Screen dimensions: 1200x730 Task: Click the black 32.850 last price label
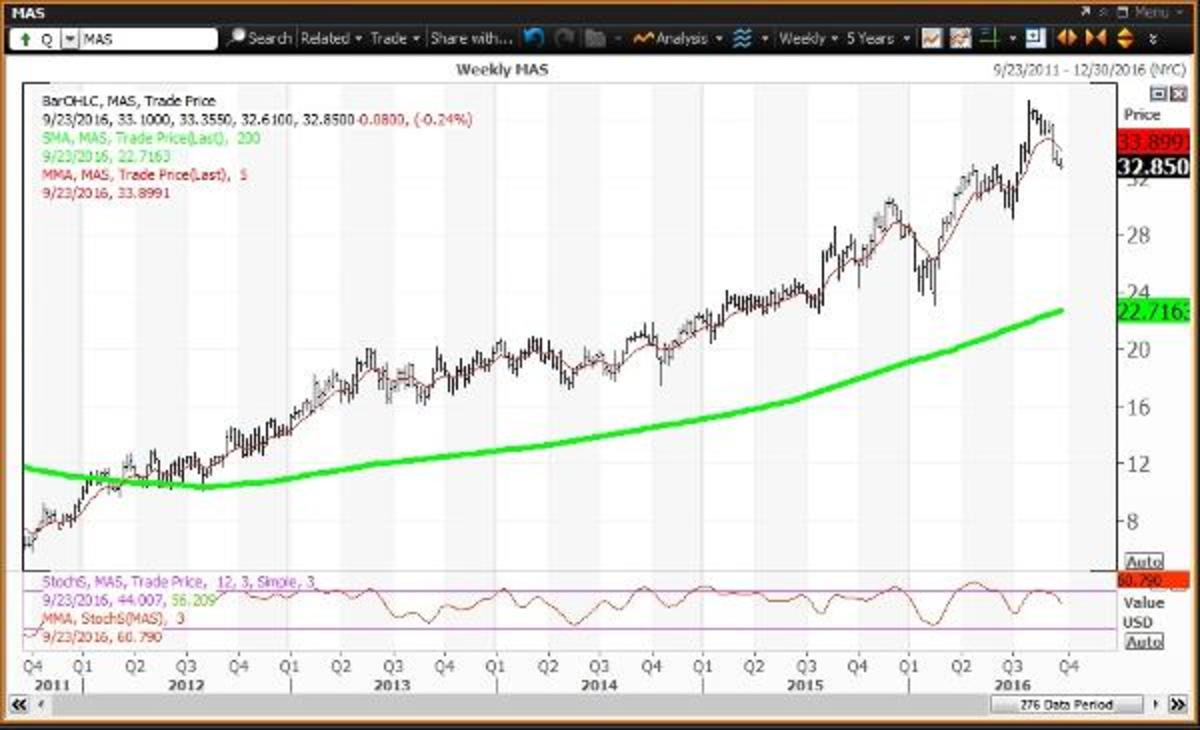1155,166
